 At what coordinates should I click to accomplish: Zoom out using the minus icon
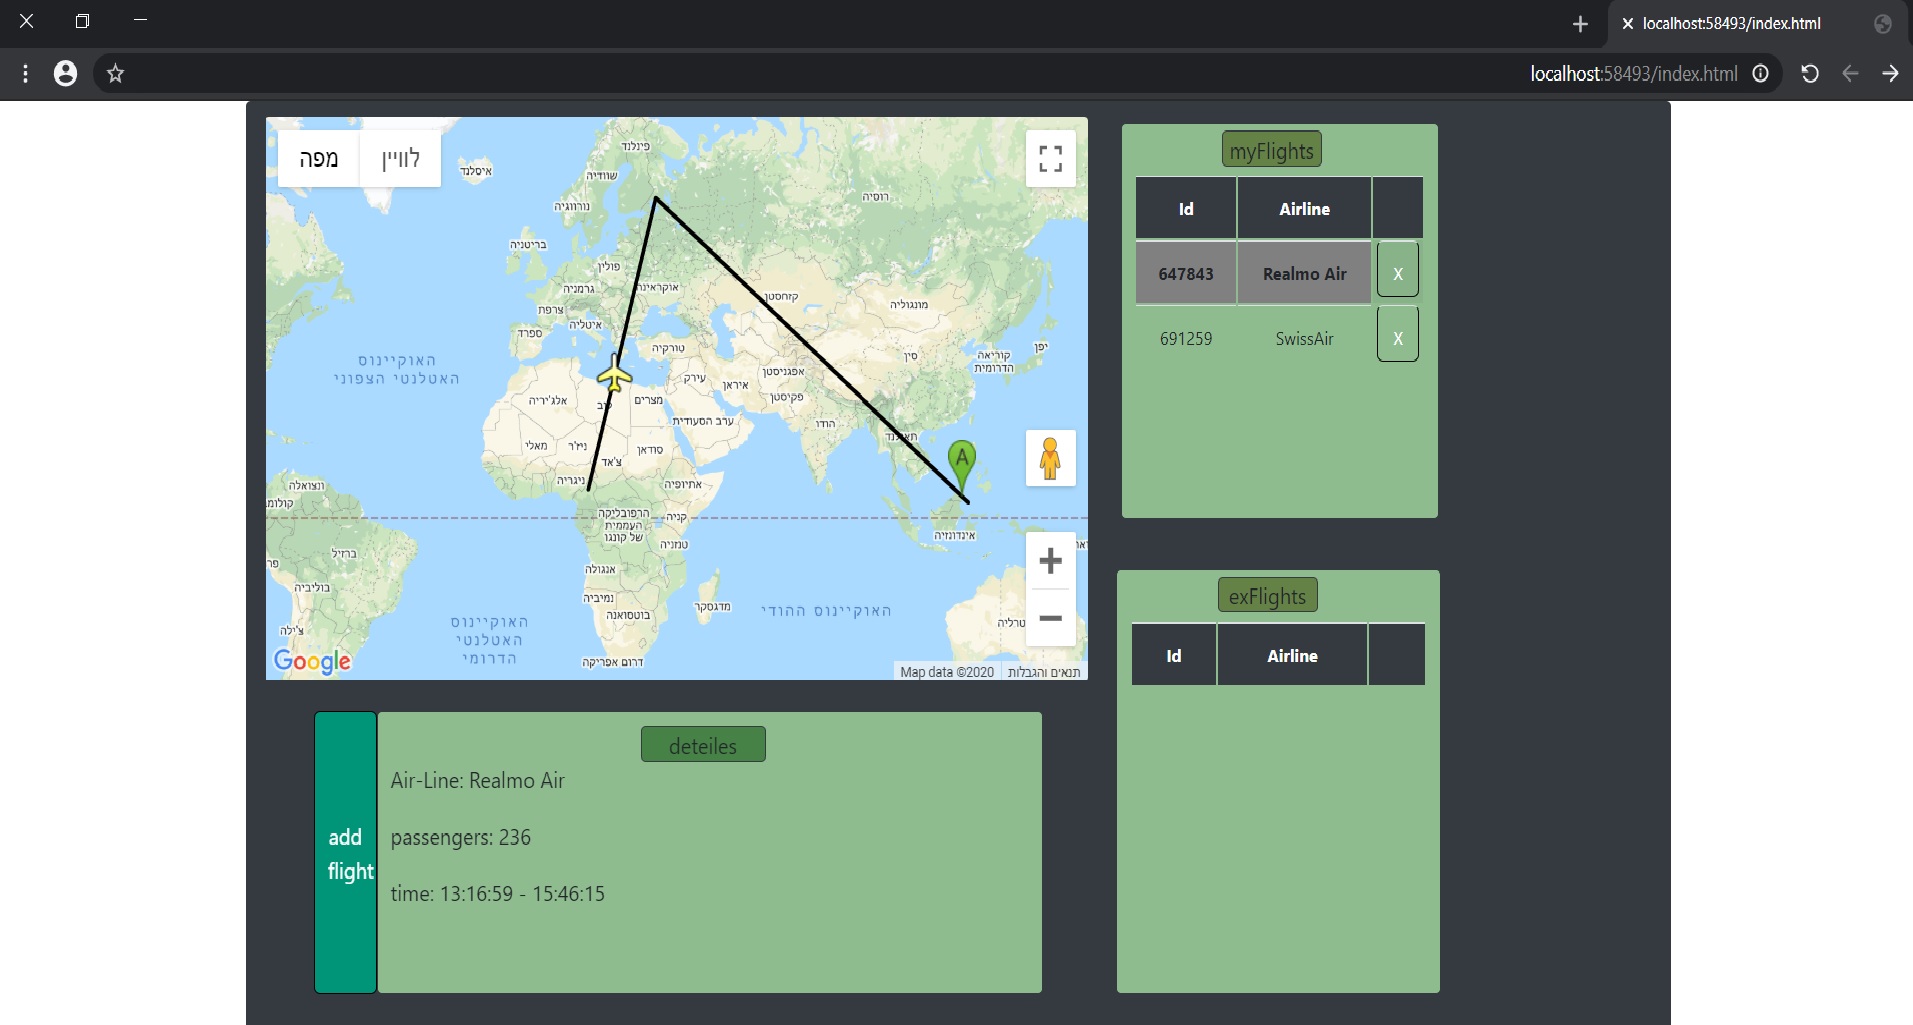point(1049,618)
